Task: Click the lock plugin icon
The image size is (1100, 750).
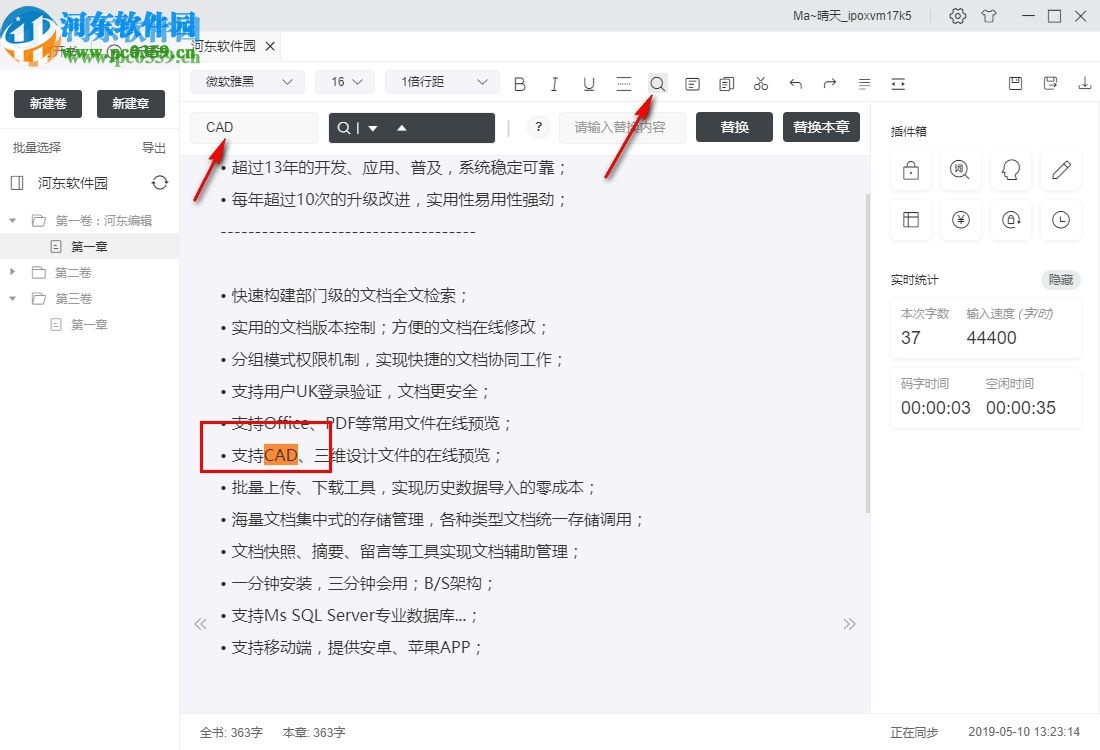Action: coord(910,170)
